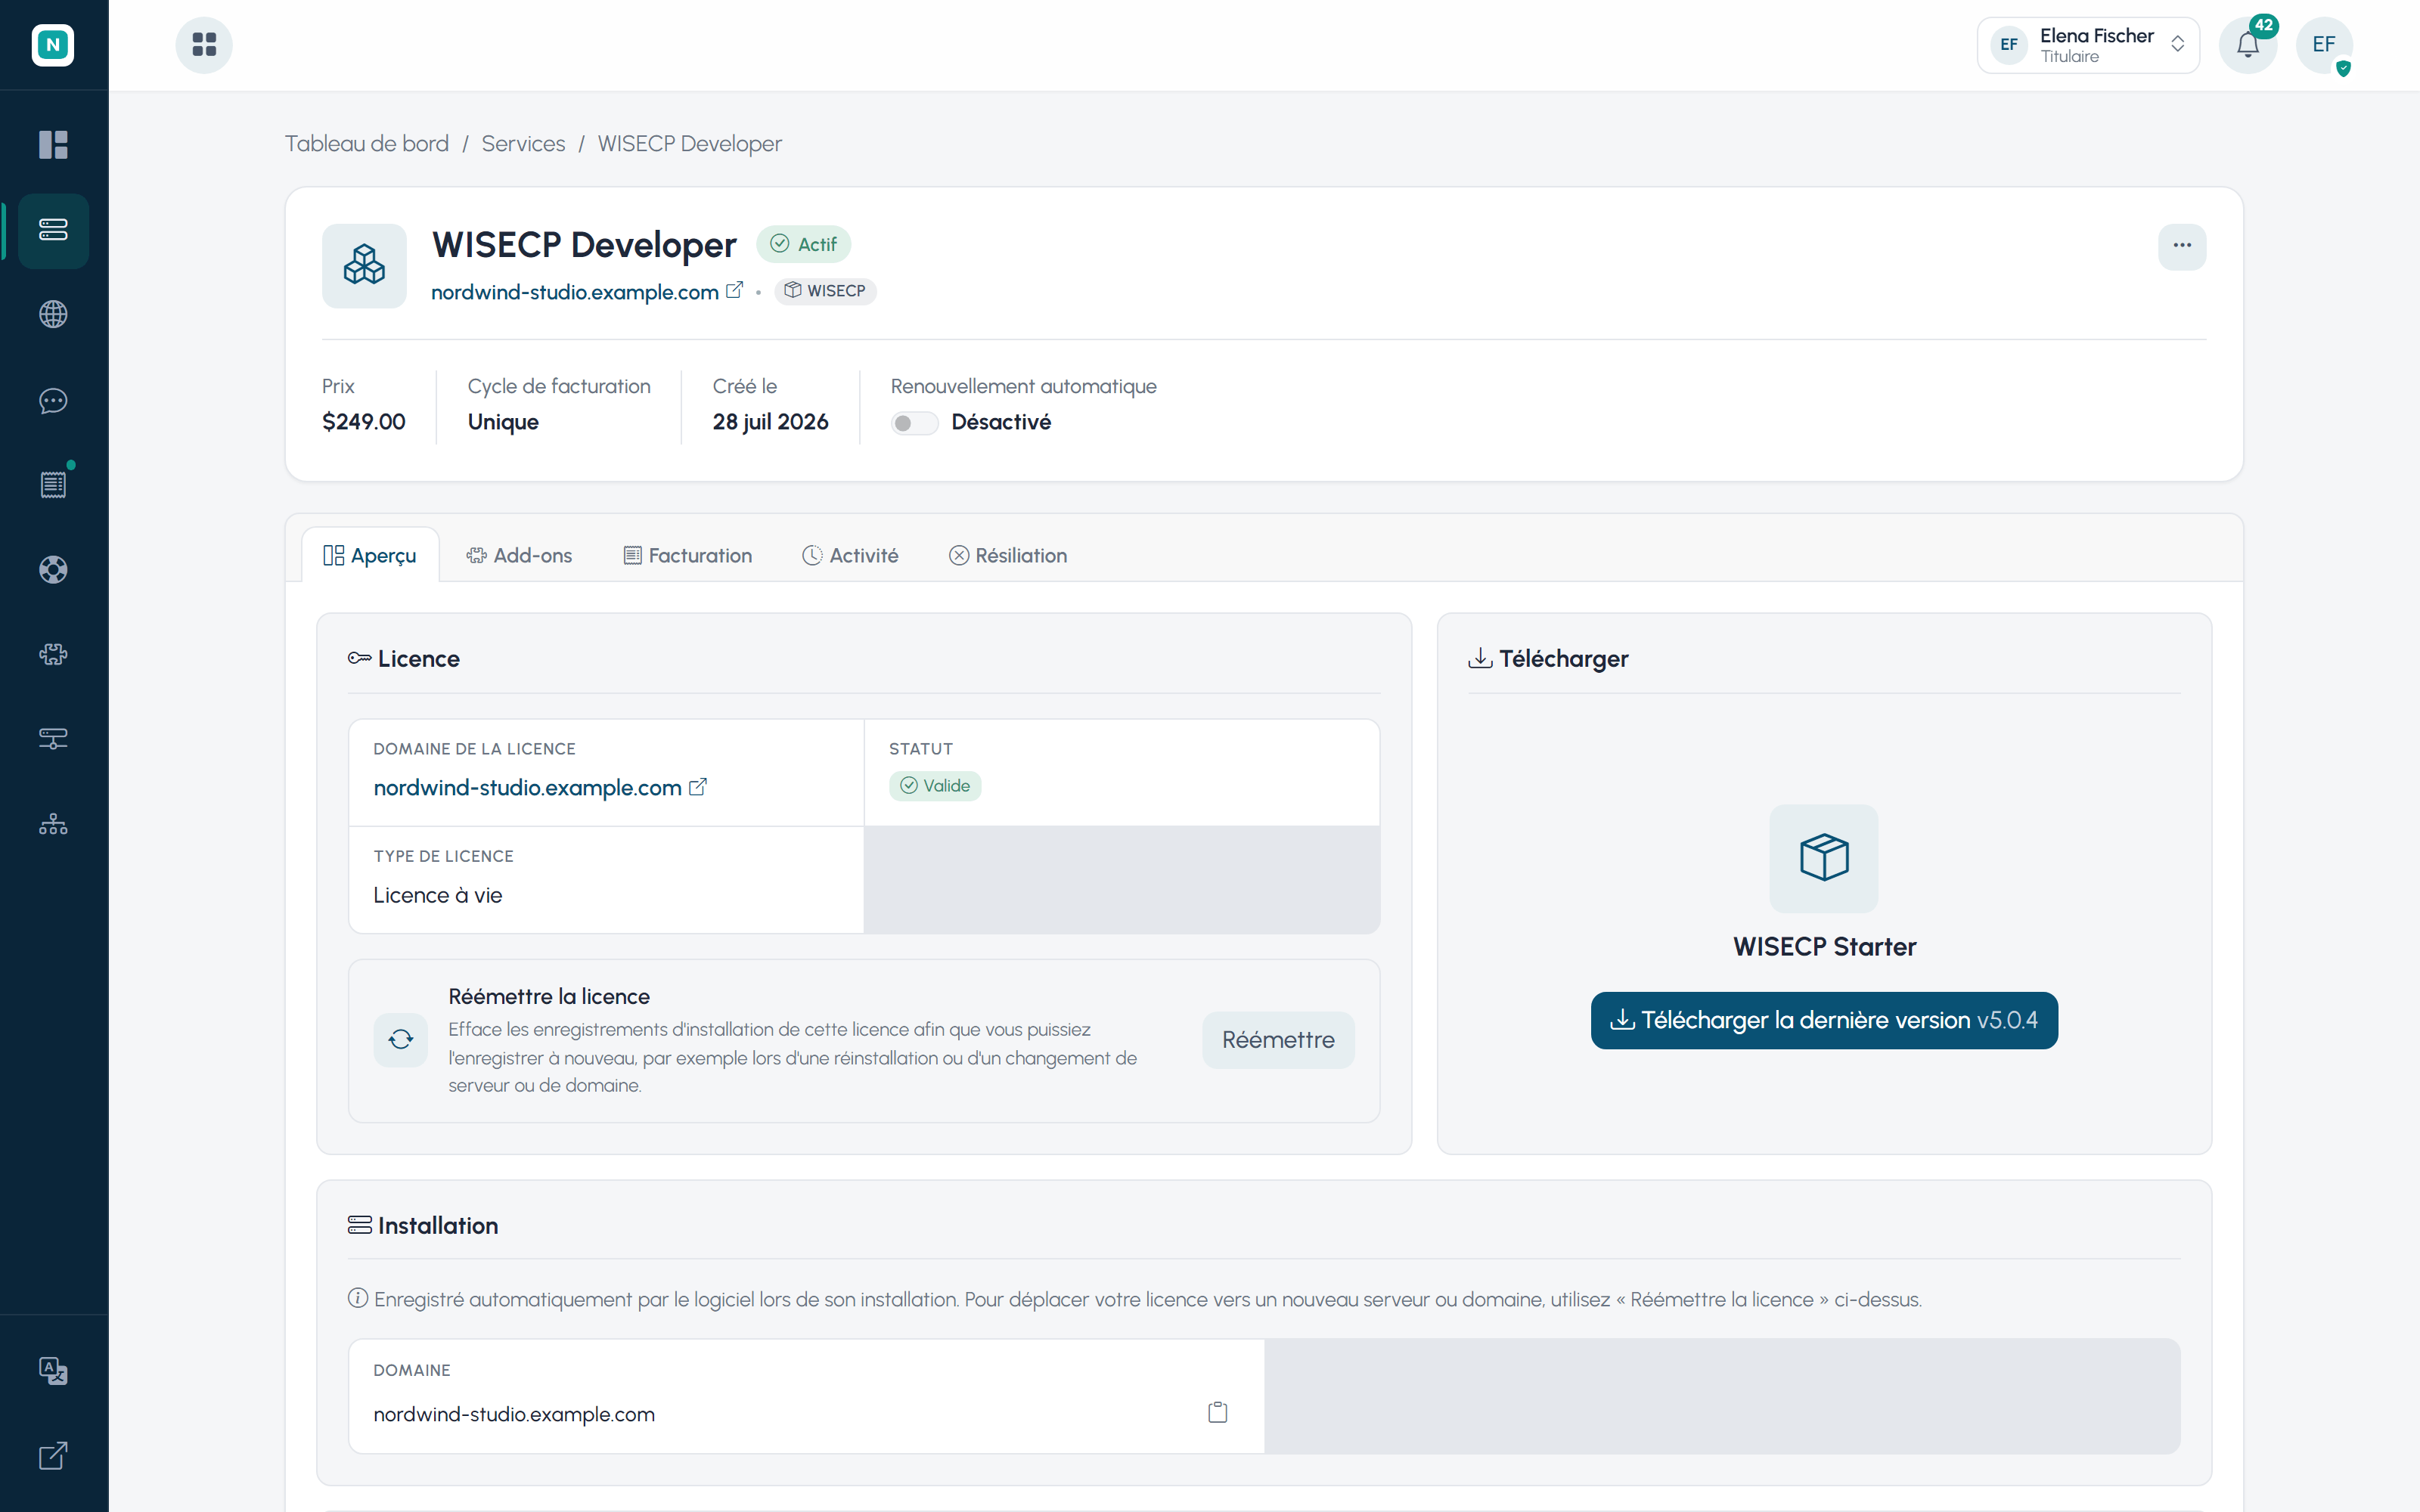The image size is (2420, 1512).
Task: Click the Valide status badge
Action: point(935,786)
